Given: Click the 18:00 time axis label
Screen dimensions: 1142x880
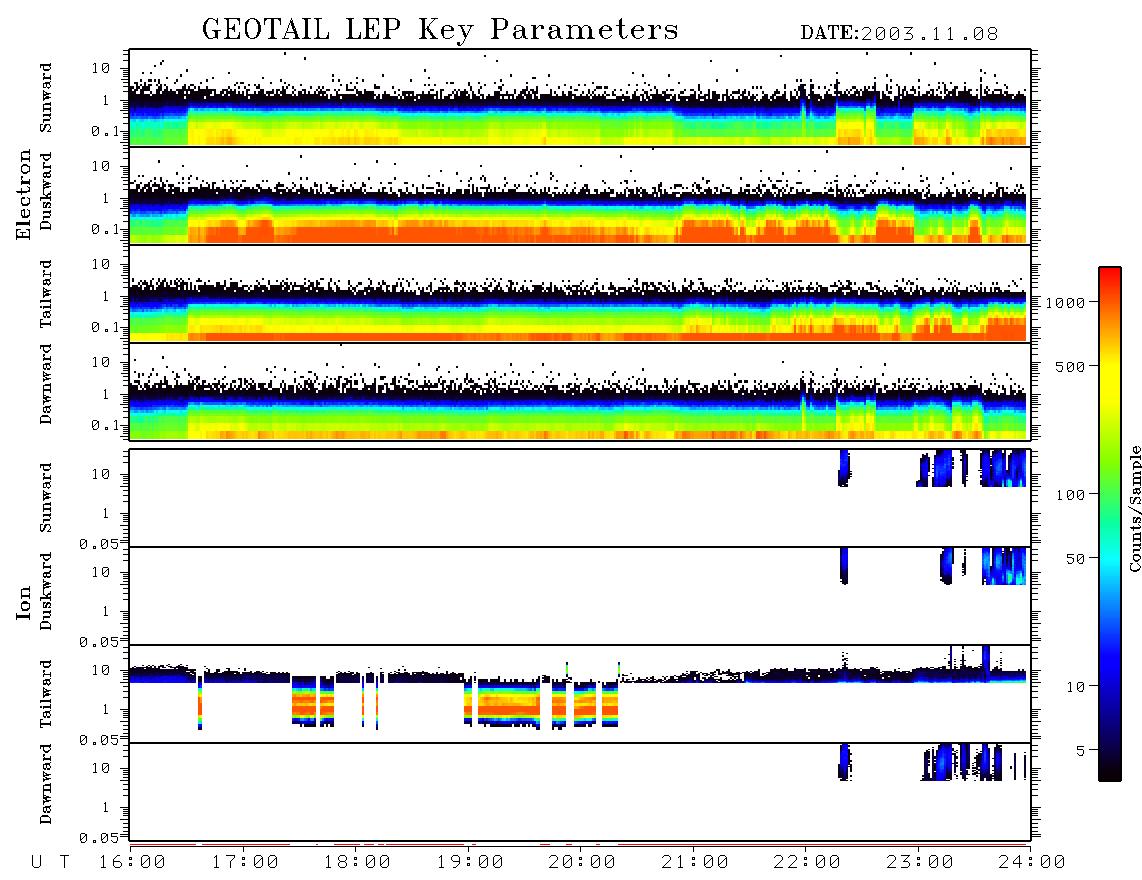Looking at the screenshot, I should (358, 863).
